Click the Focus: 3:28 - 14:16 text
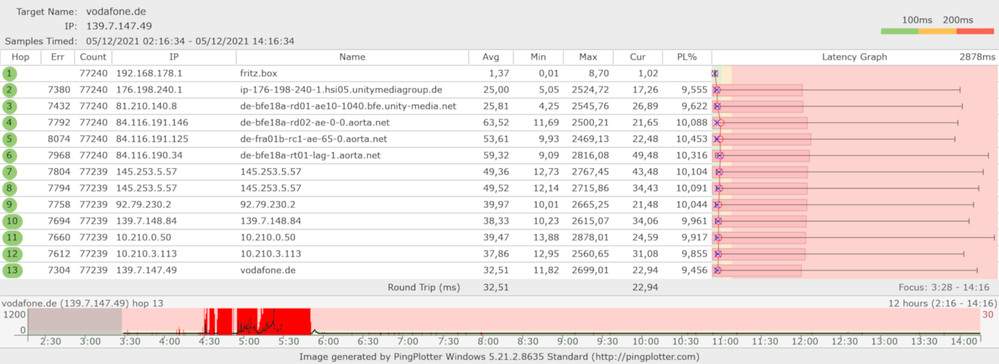This screenshot has width=999, height=364. pos(944,287)
